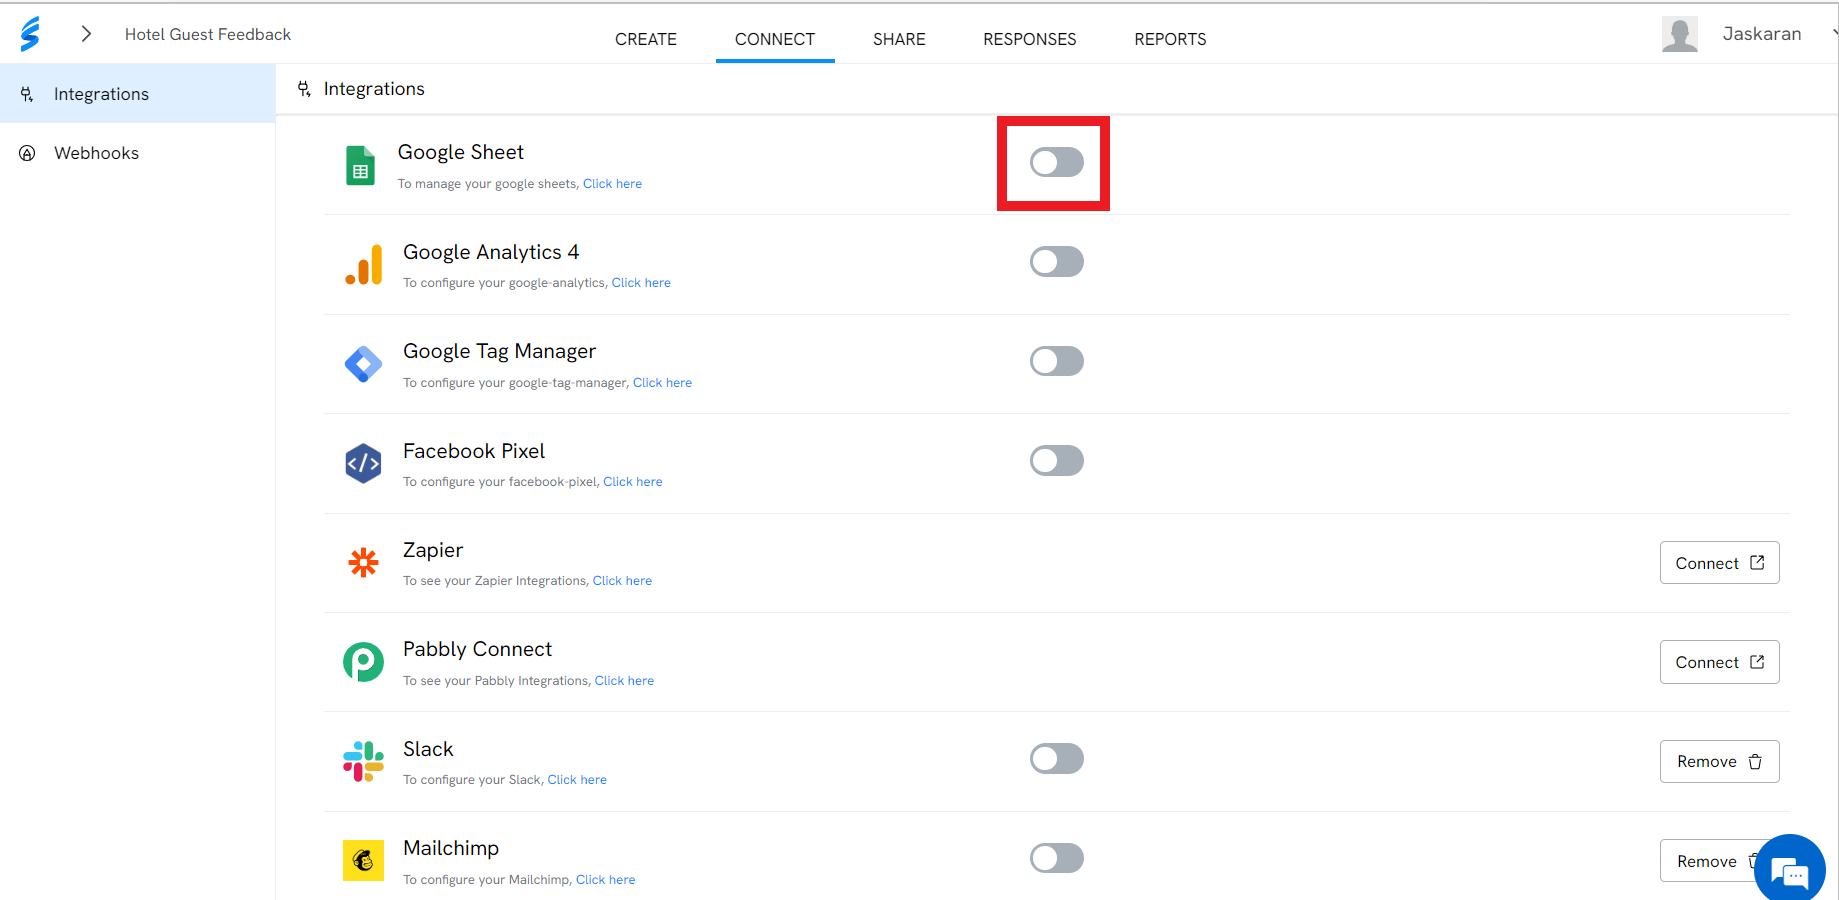Screen dimensions: 1839x900
Task: Click the Webhooks icon in sidebar
Action: pyautogui.click(x=27, y=153)
